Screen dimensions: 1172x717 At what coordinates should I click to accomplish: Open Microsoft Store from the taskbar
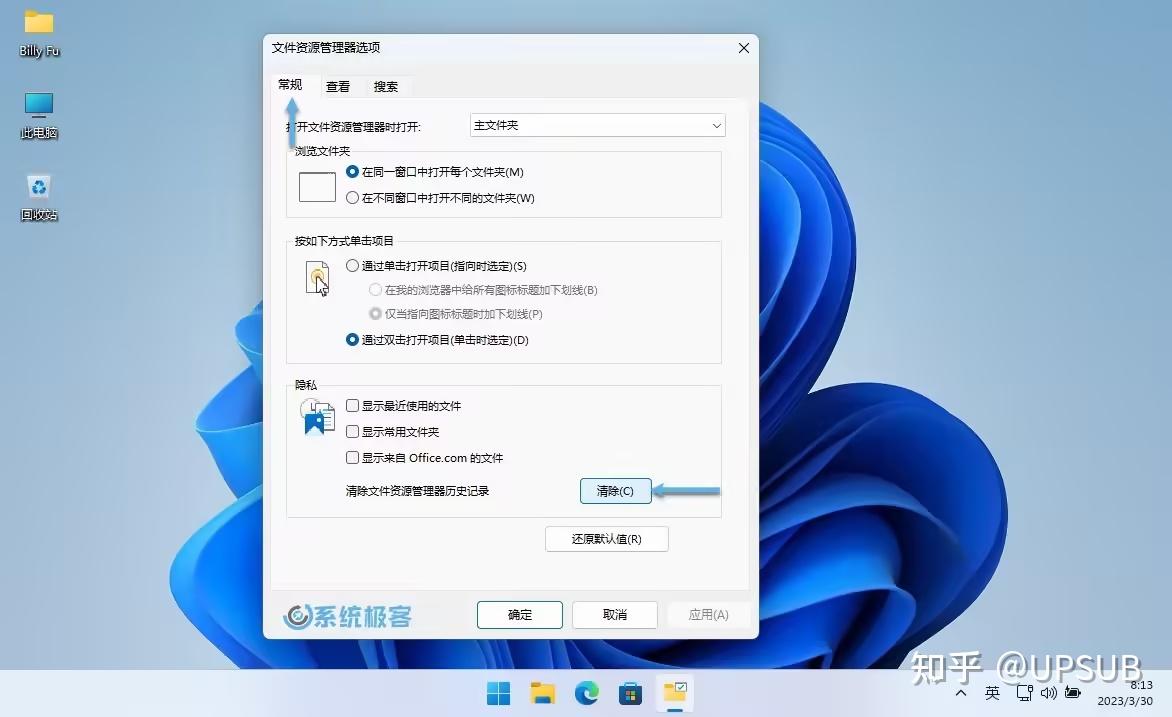coord(631,692)
